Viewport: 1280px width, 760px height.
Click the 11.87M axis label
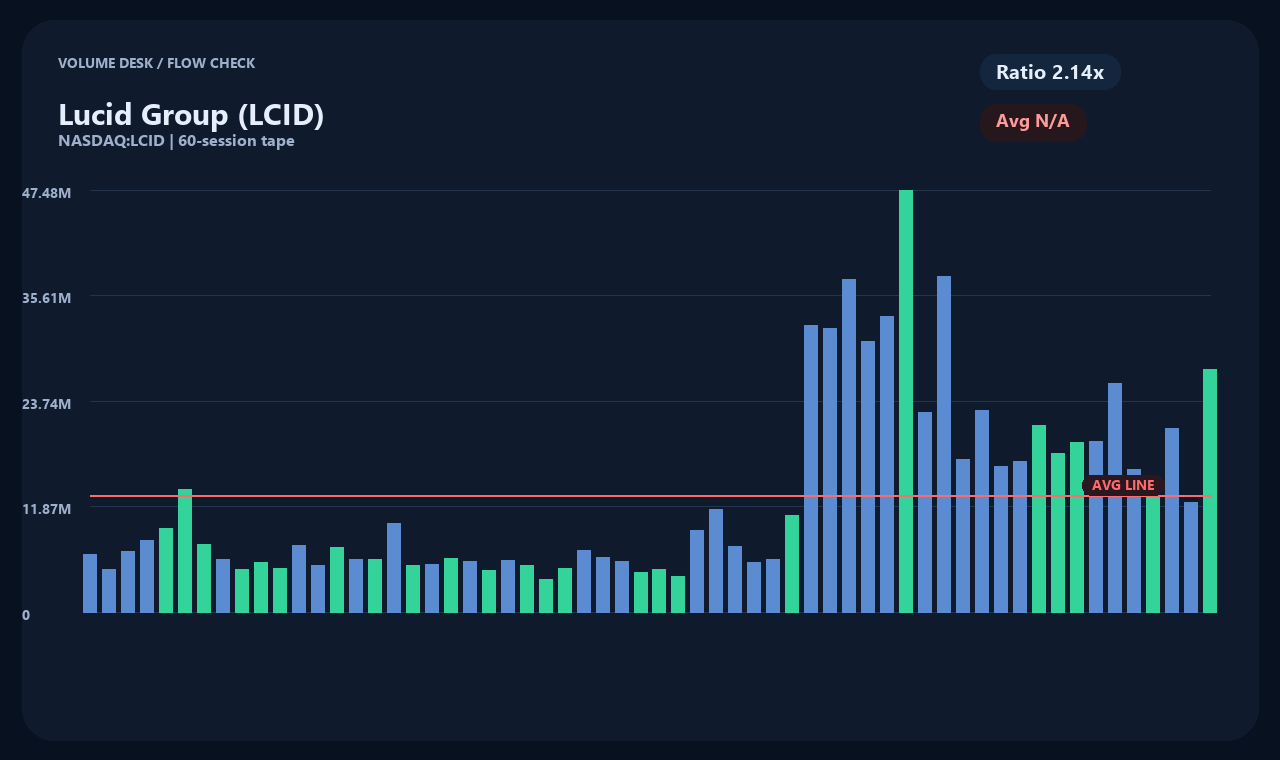point(47,509)
